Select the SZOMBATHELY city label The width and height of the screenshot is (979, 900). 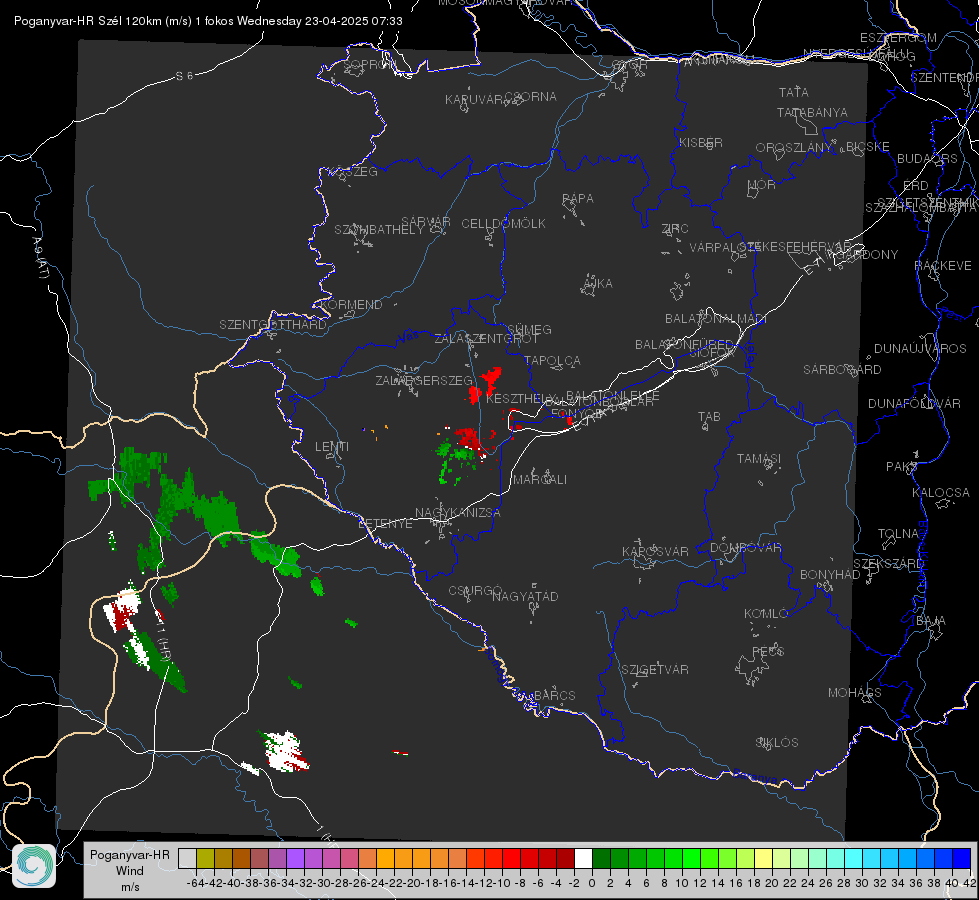pos(378,230)
